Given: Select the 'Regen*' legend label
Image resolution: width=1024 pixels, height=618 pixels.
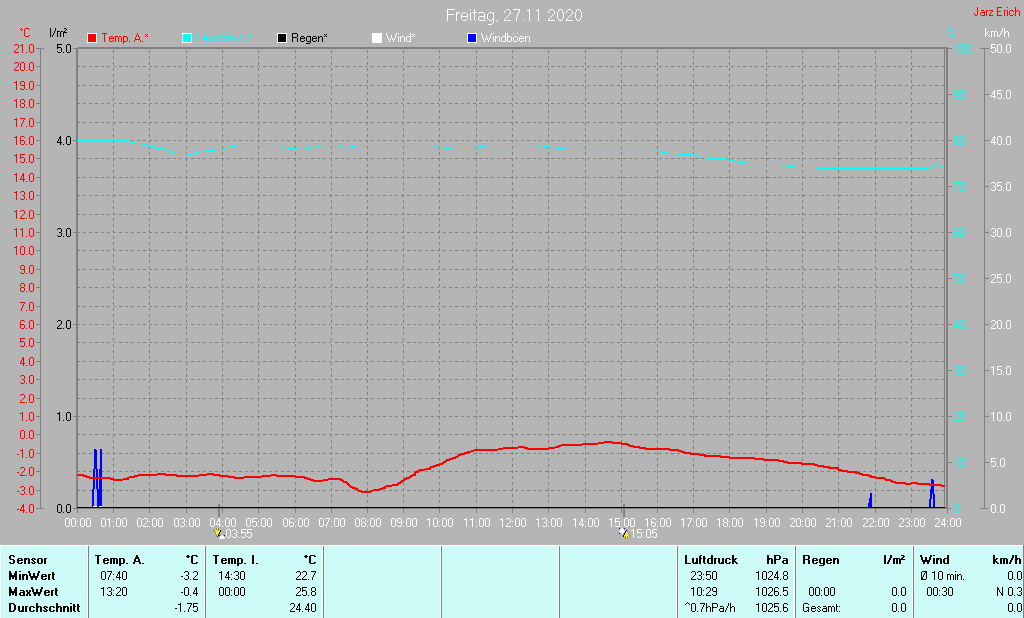Looking at the screenshot, I should click(310, 39).
